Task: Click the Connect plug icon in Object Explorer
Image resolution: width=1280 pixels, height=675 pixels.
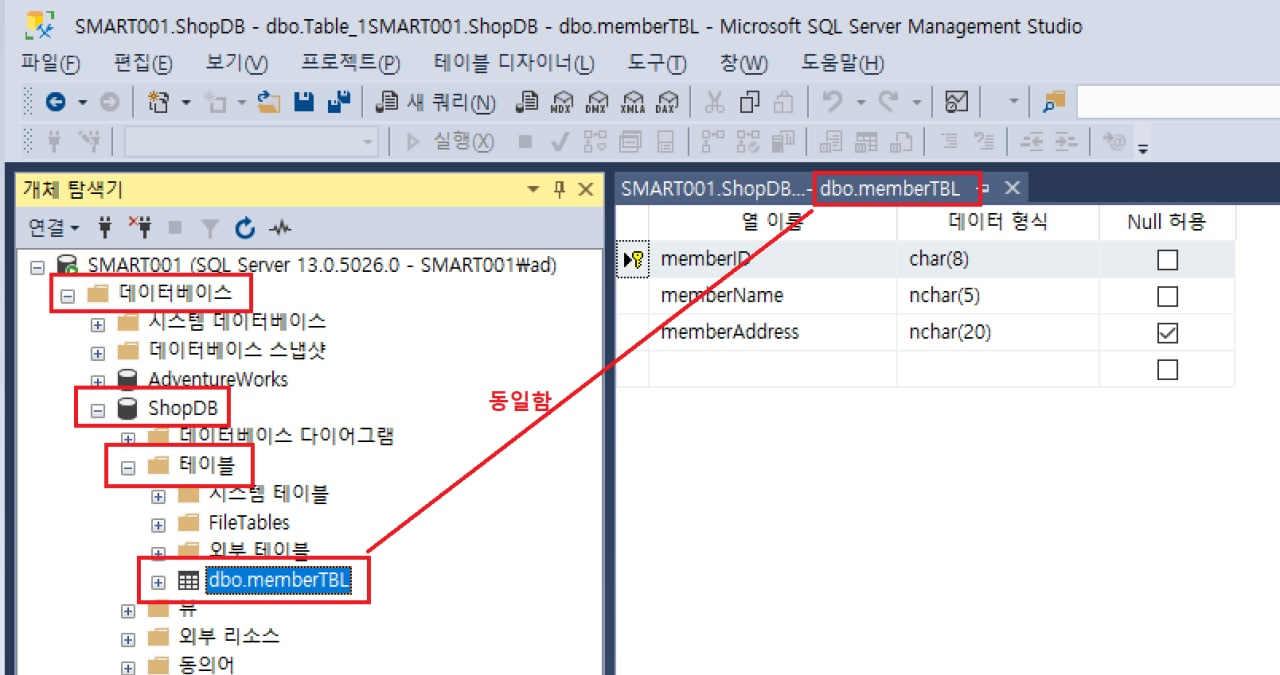Action: pyautogui.click(x=105, y=228)
